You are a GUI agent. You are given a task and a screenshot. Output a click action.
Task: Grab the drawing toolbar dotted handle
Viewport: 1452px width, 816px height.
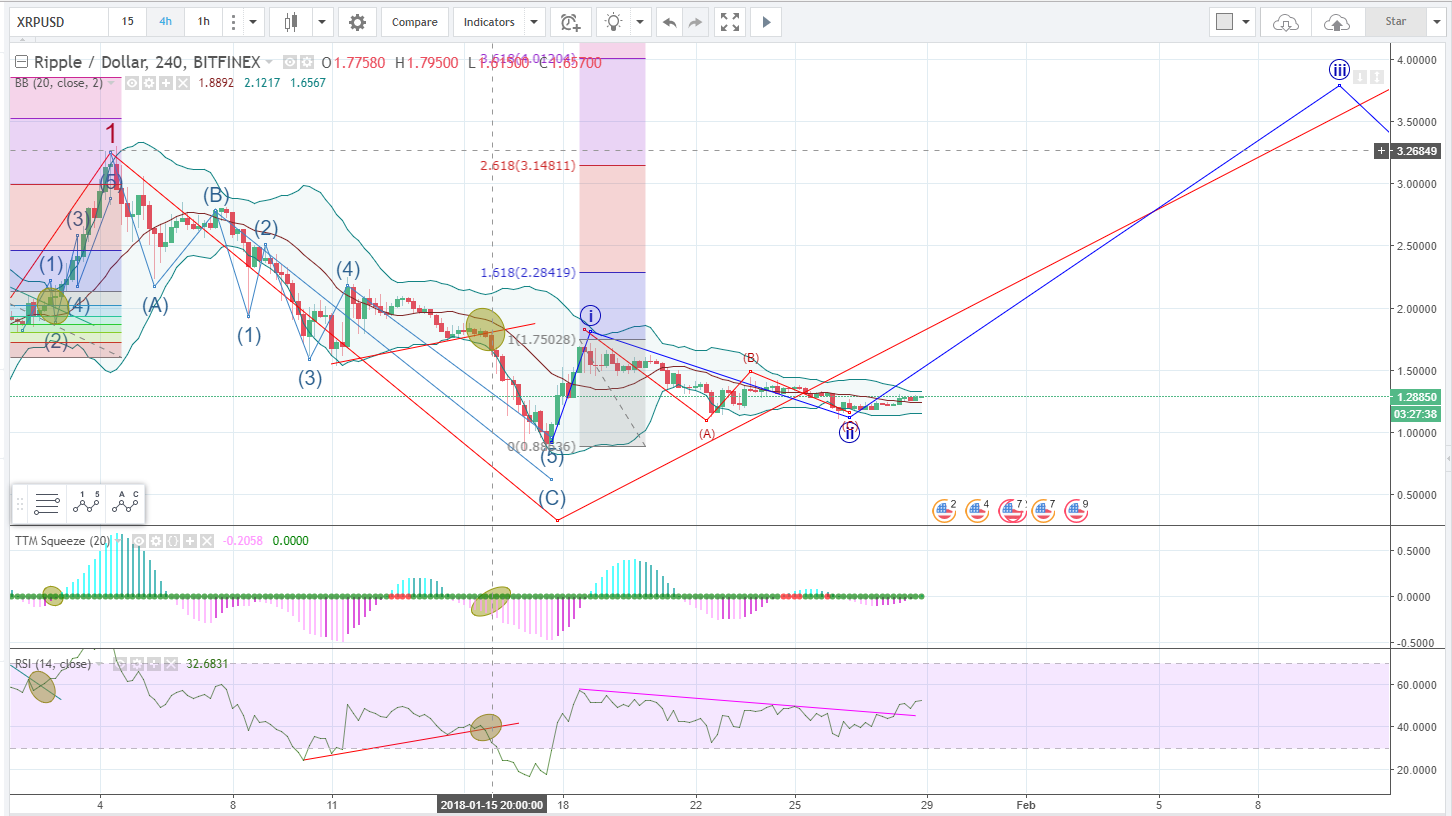pos(18,504)
